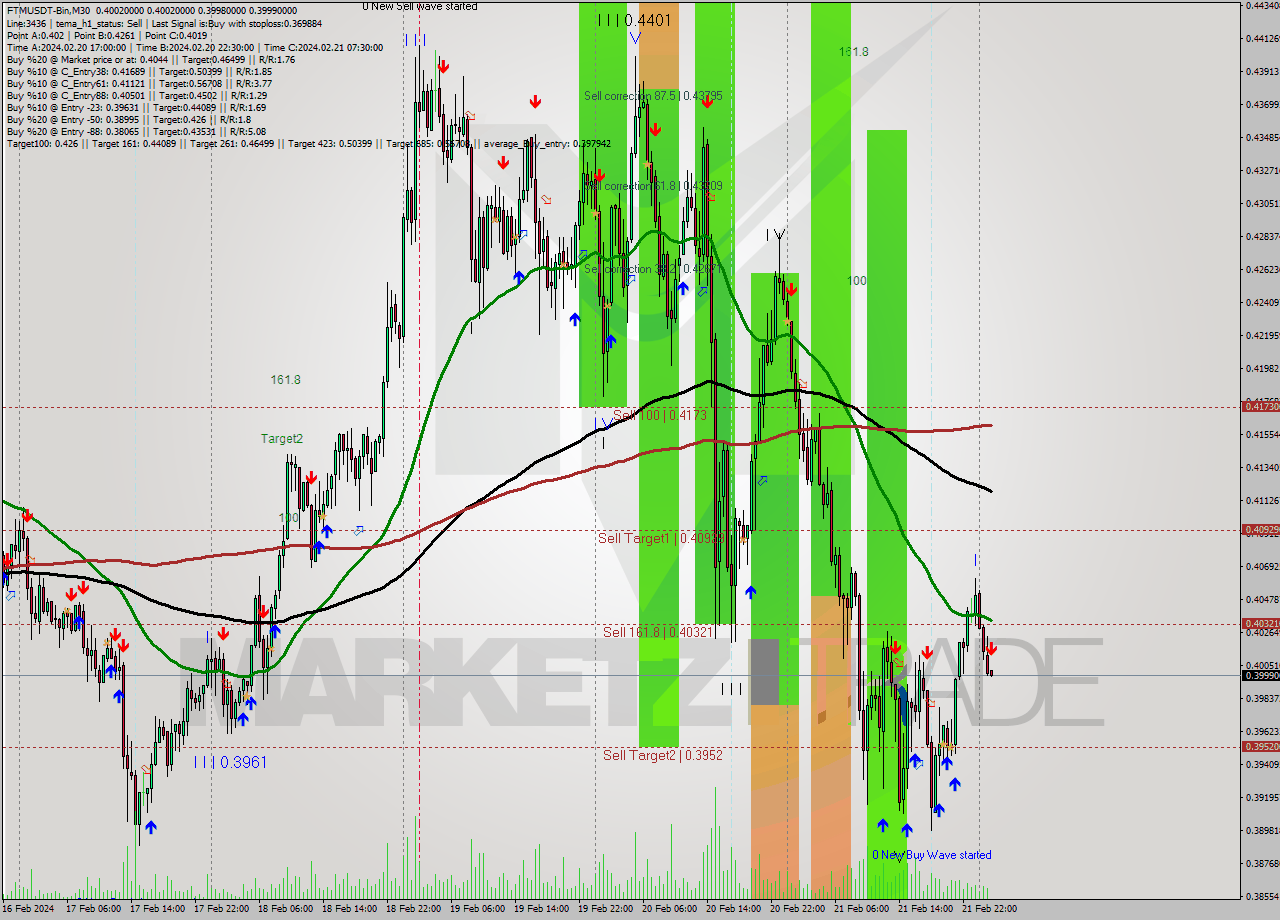Select the 0.39837 price axis label
This screenshot has width=1280, height=920.
point(1261,698)
